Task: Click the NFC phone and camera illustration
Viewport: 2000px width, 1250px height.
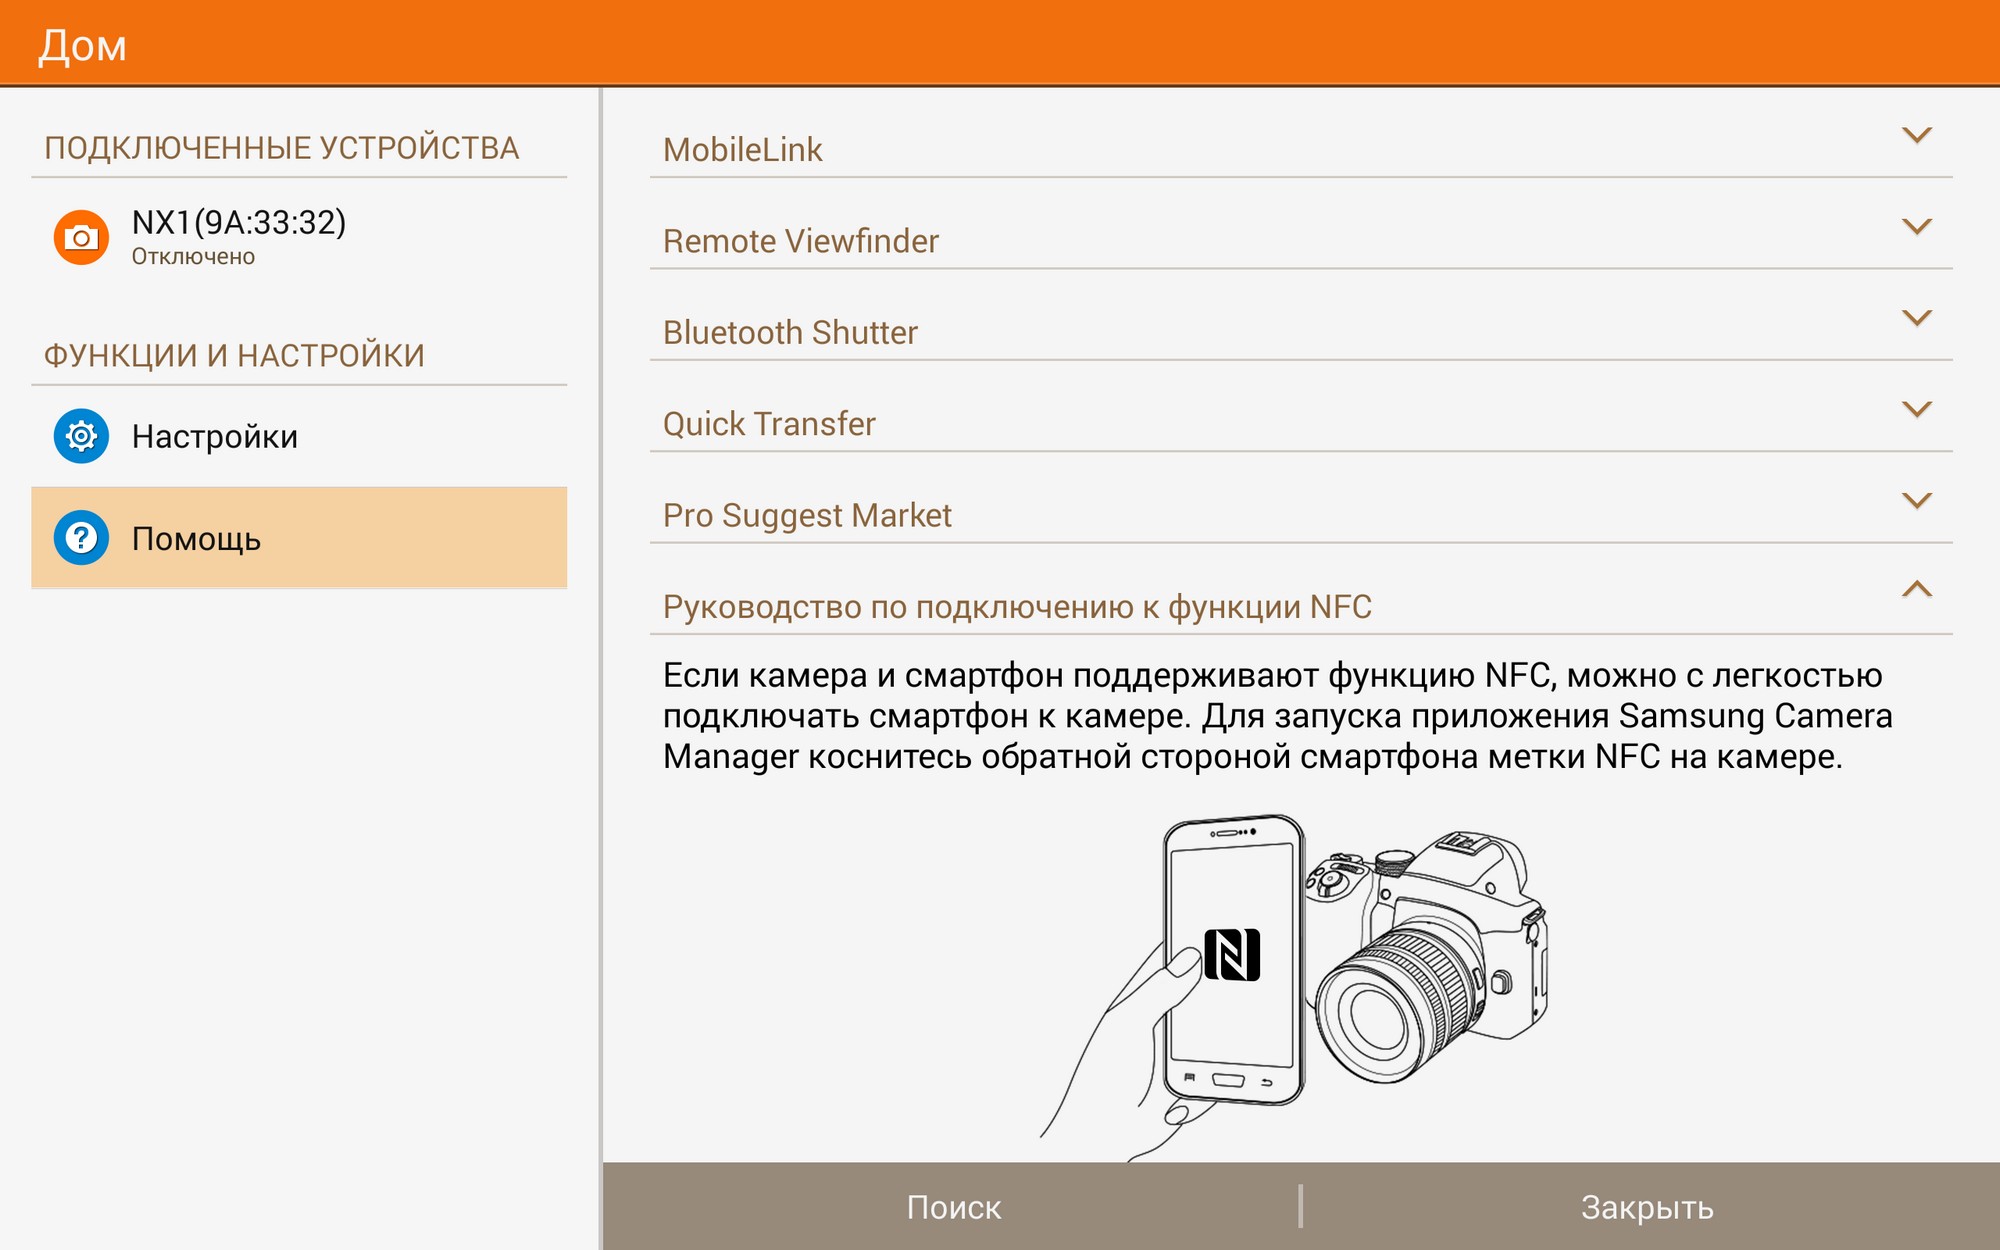Action: pyautogui.click(x=1295, y=980)
